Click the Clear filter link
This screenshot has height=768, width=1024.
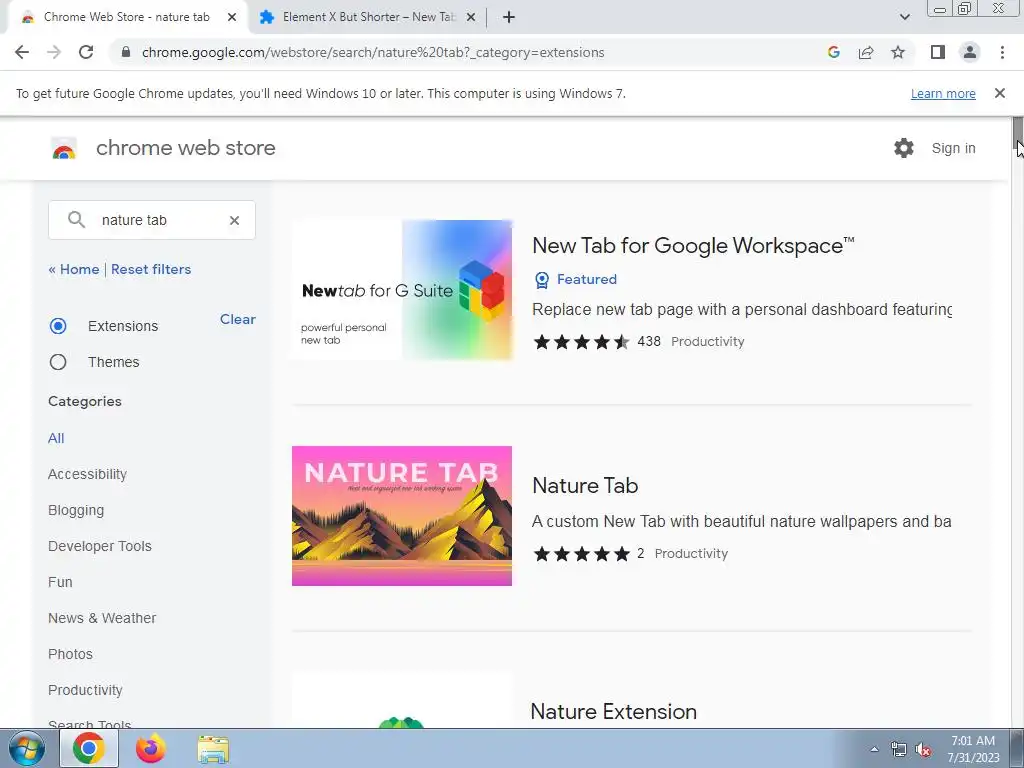point(238,319)
